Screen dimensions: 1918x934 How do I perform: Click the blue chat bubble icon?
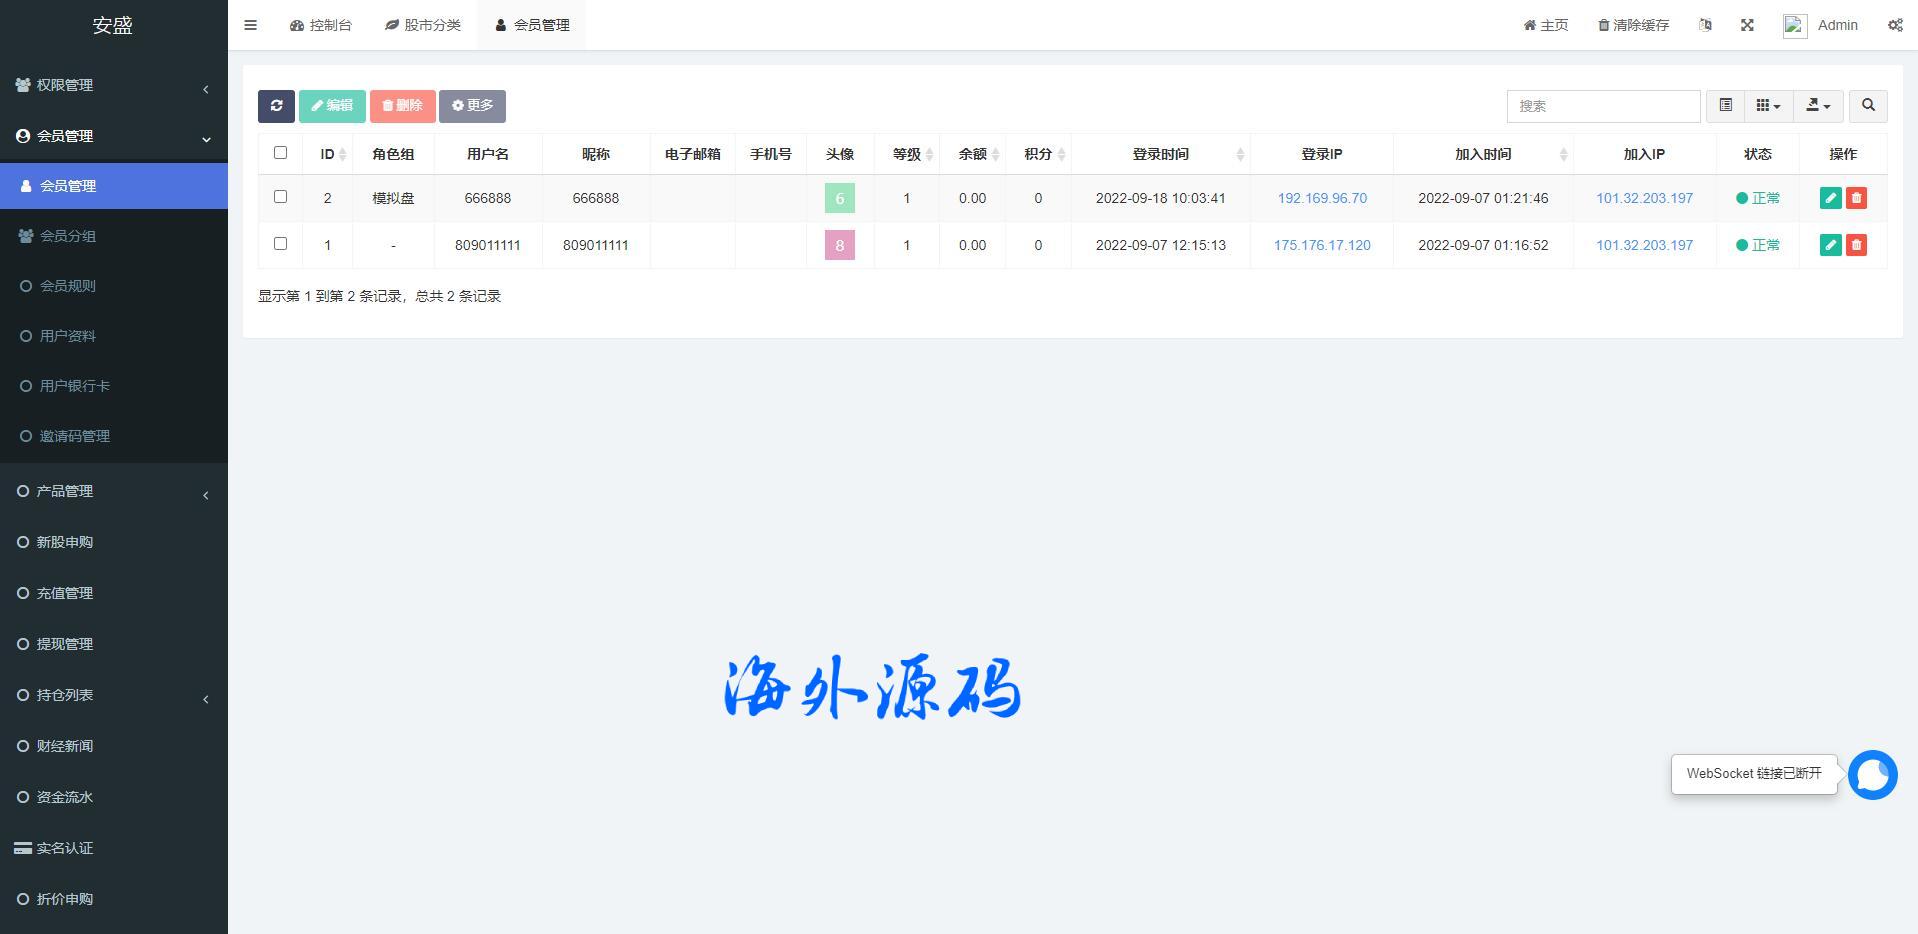tap(1872, 775)
